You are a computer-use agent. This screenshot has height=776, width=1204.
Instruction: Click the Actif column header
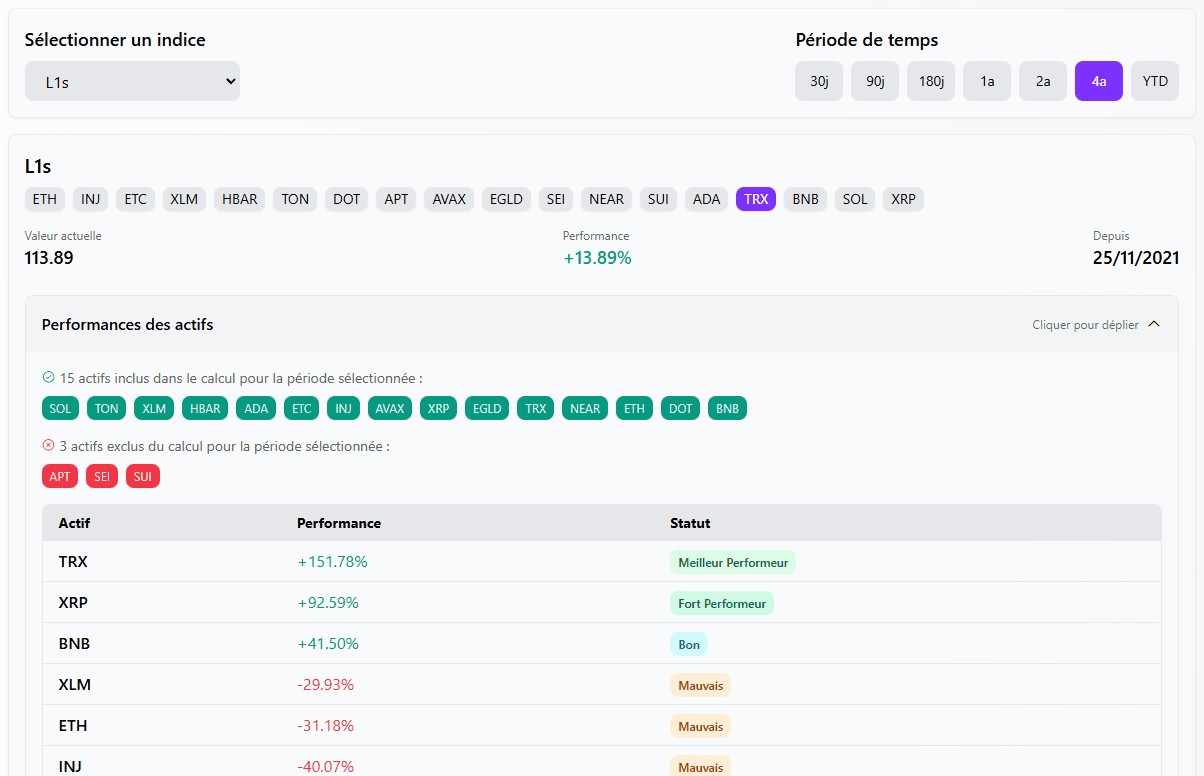click(74, 523)
